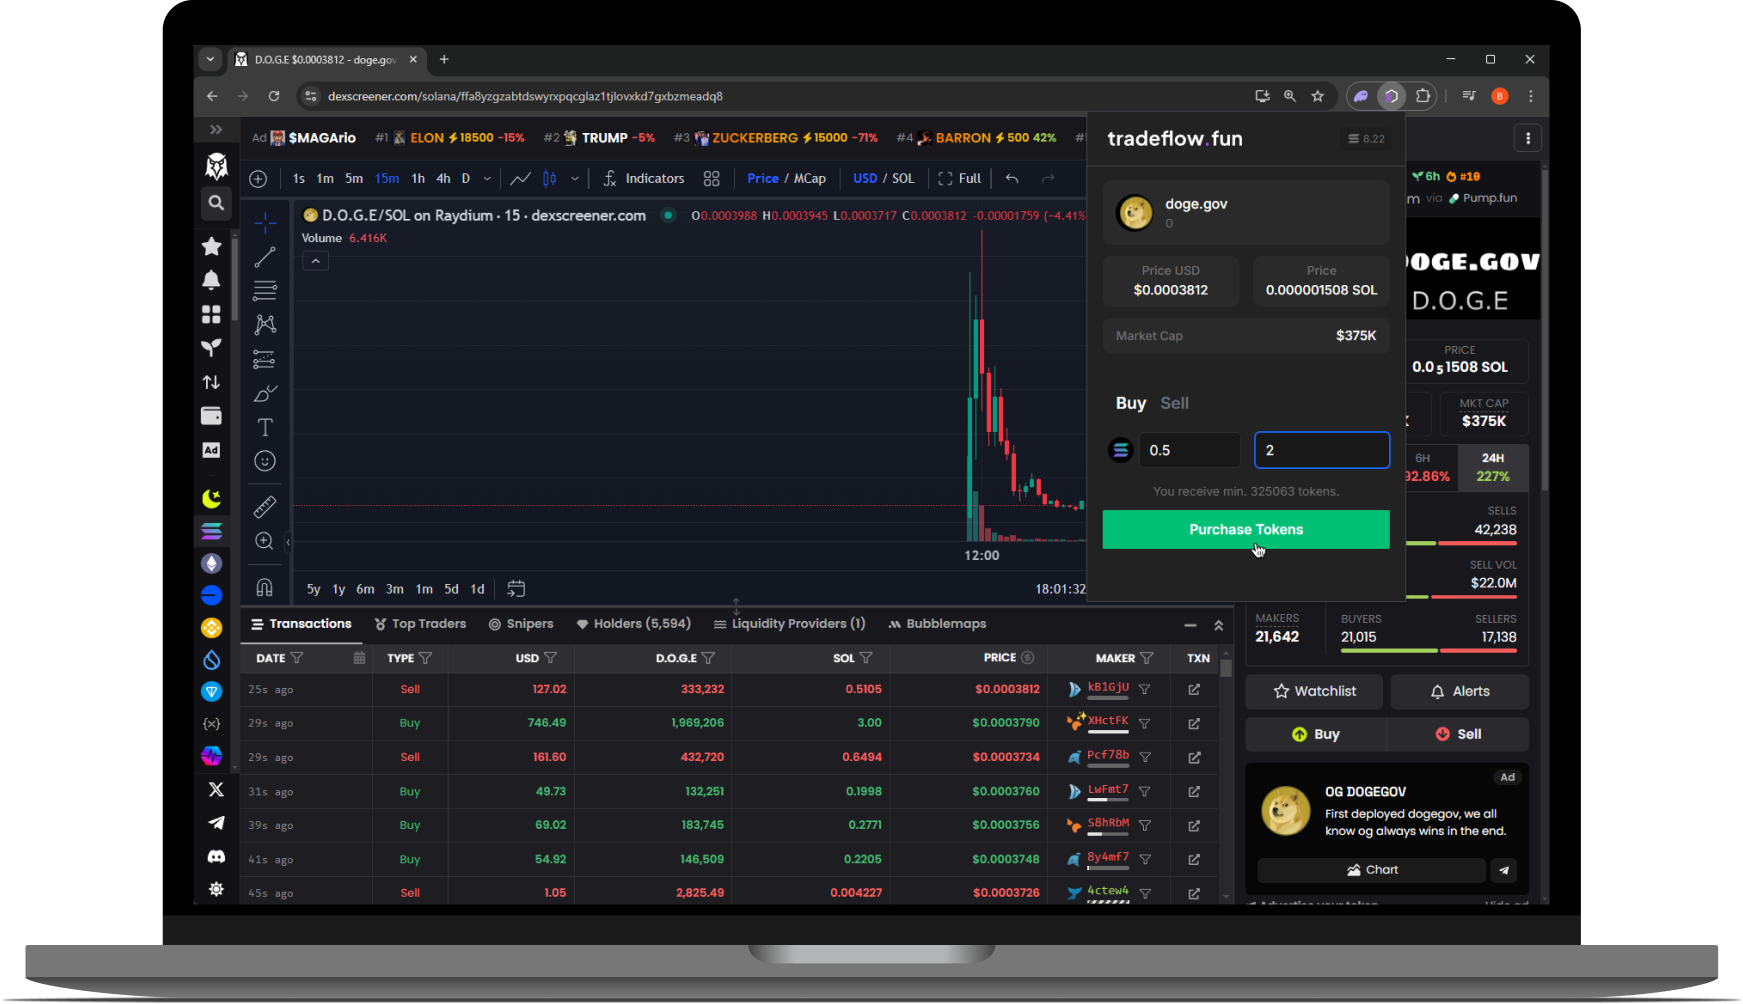Open the star watchlist in left sidebar
Screen dimensions: 1743x1004
[211, 246]
